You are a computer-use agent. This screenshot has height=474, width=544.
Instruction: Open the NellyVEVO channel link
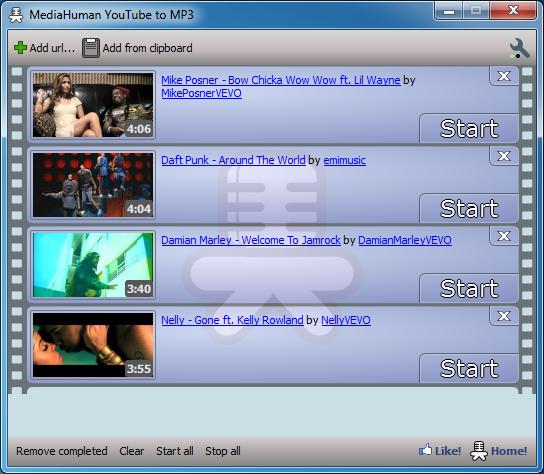(346, 320)
